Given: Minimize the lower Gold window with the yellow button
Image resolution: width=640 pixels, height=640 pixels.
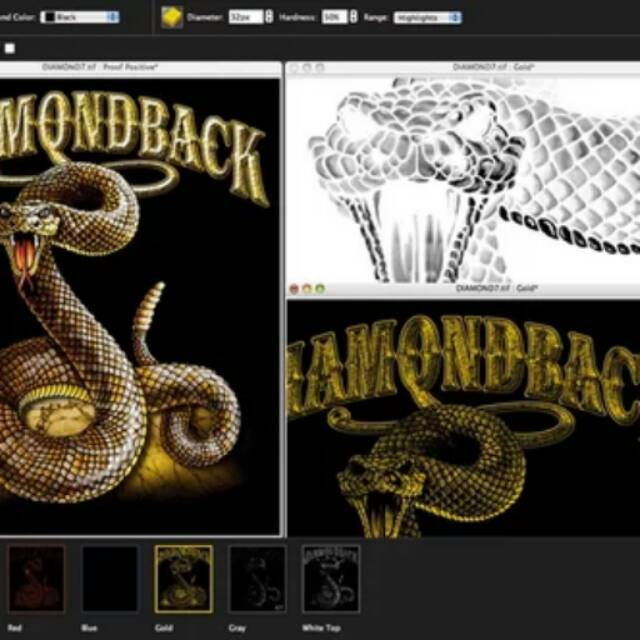Looking at the screenshot, I should pos(307,289).
